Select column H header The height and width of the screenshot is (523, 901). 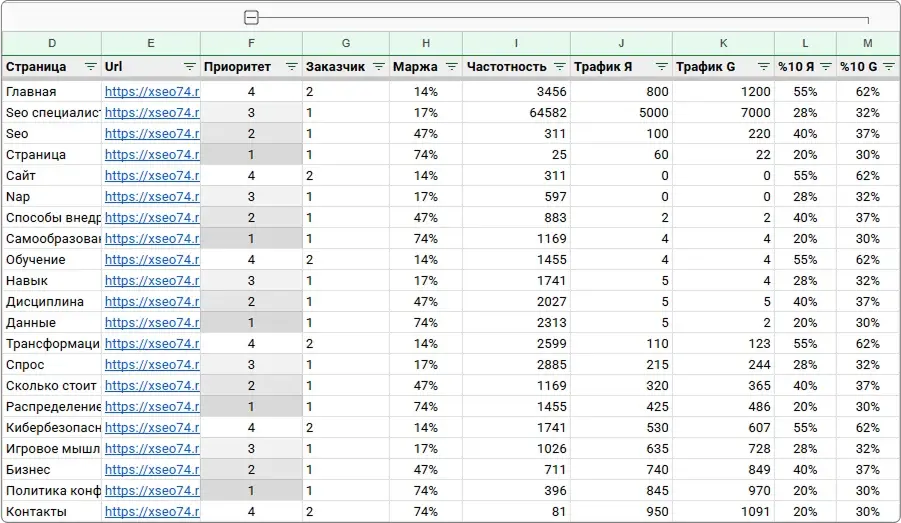(x=426, y=43)
